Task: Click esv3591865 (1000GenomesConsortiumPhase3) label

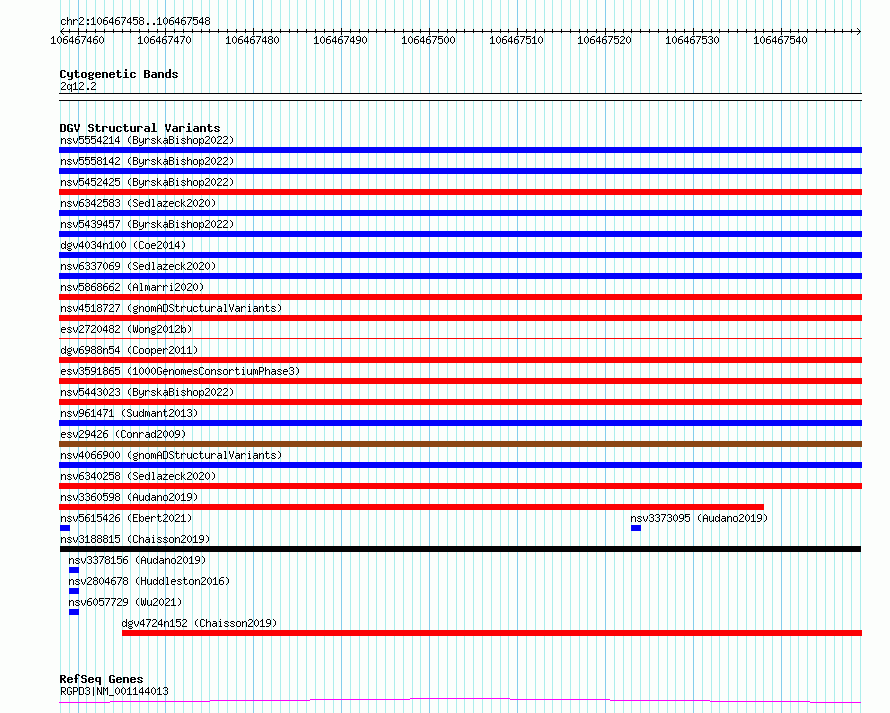Action: [x=180, y=371]
